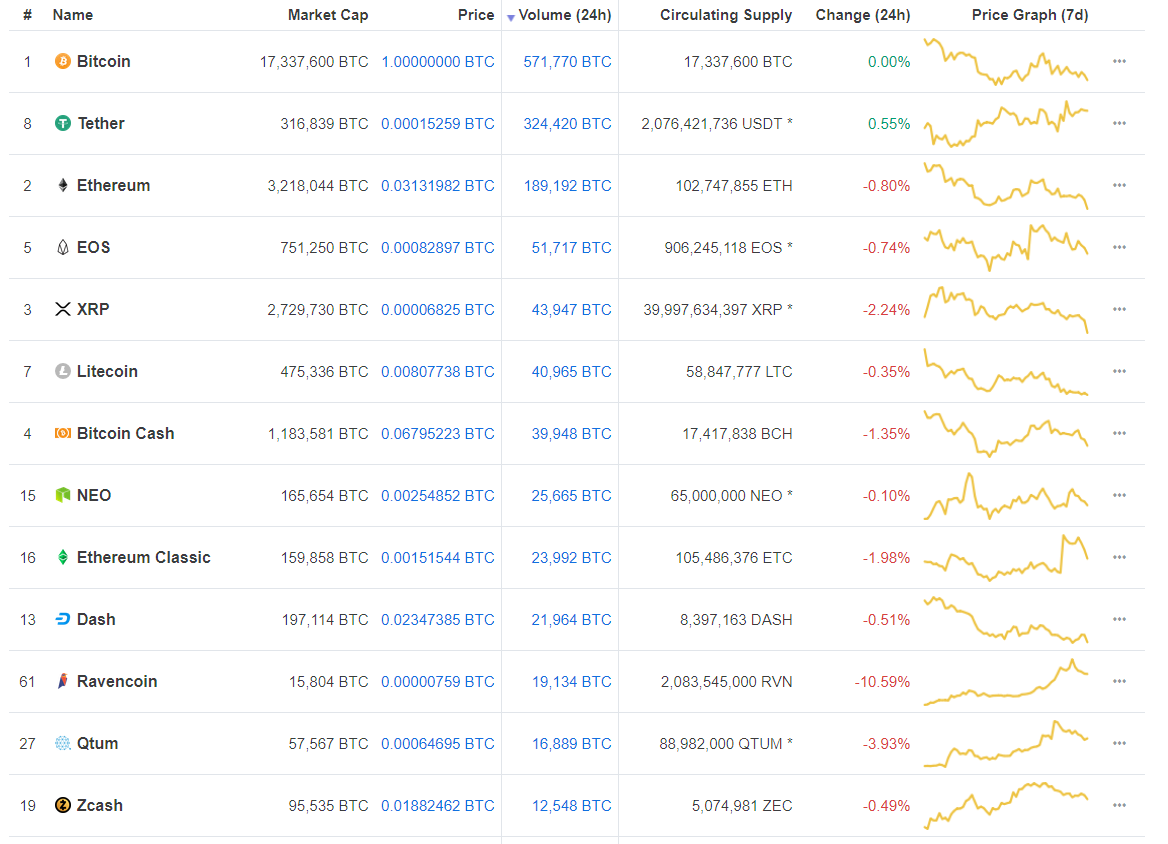This screenshot has height=844, width=1168.
Task: Open the more options menu for XRP
Action: point(1119,309)
